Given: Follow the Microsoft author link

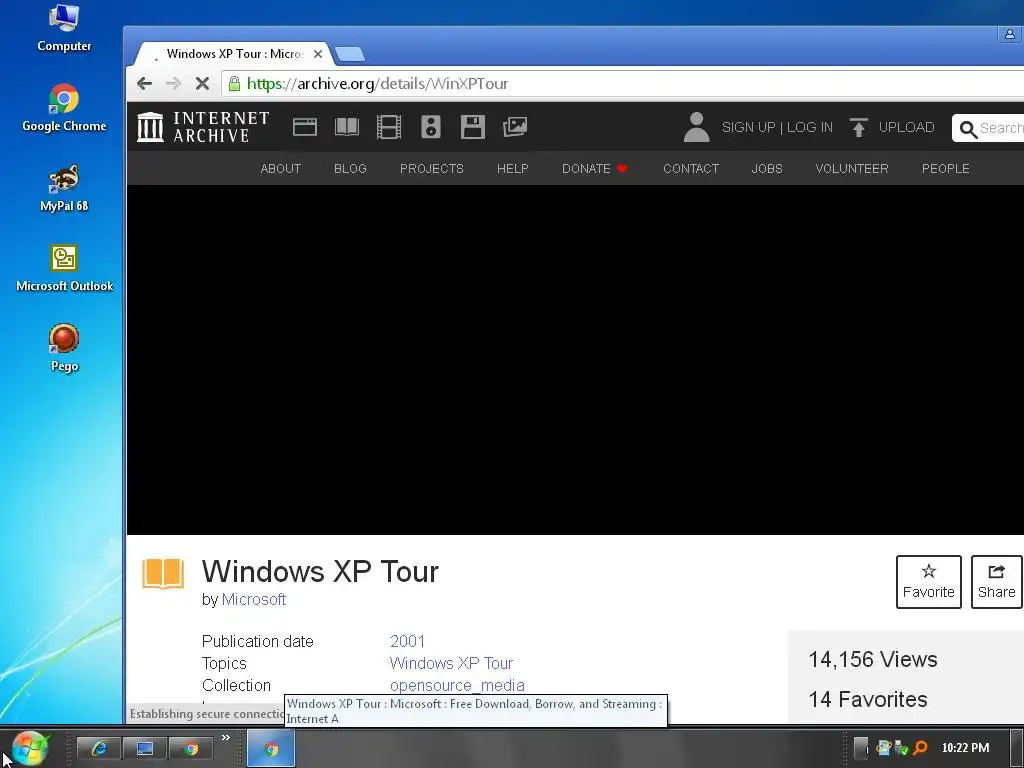Looking at the screenshot, I should tap(254, 600).
